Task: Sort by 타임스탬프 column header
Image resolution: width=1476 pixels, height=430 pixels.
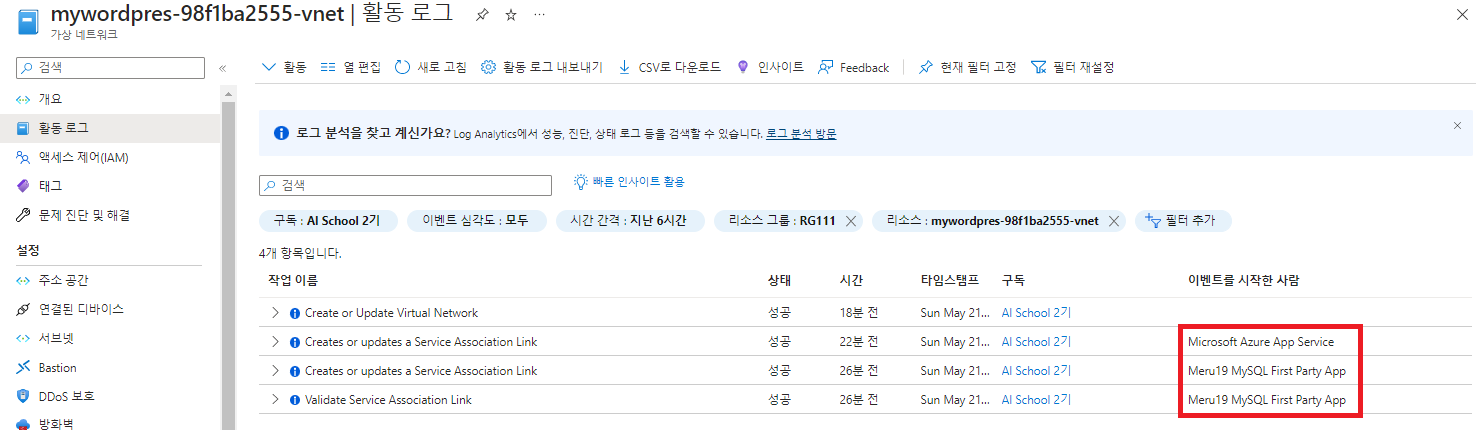Action: (x=949, y=280)
